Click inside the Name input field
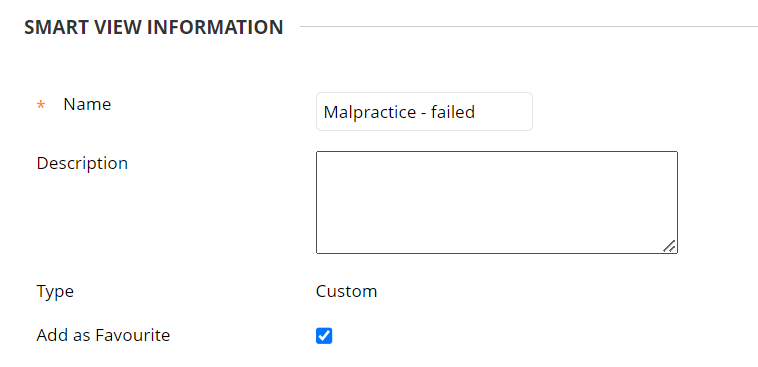Viewport: 758px width, 367px height. 424,112
